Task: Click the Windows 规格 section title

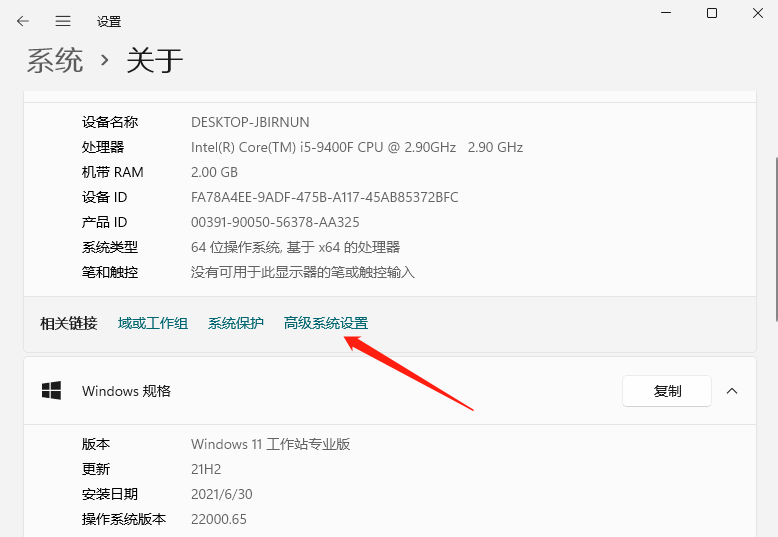Action: [126, 391]
